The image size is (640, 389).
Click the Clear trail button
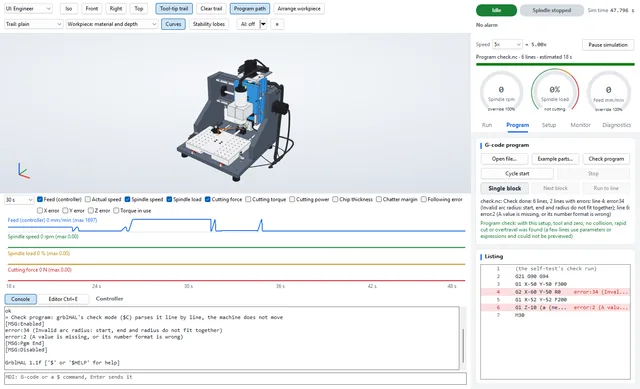(x=211, y=9)
